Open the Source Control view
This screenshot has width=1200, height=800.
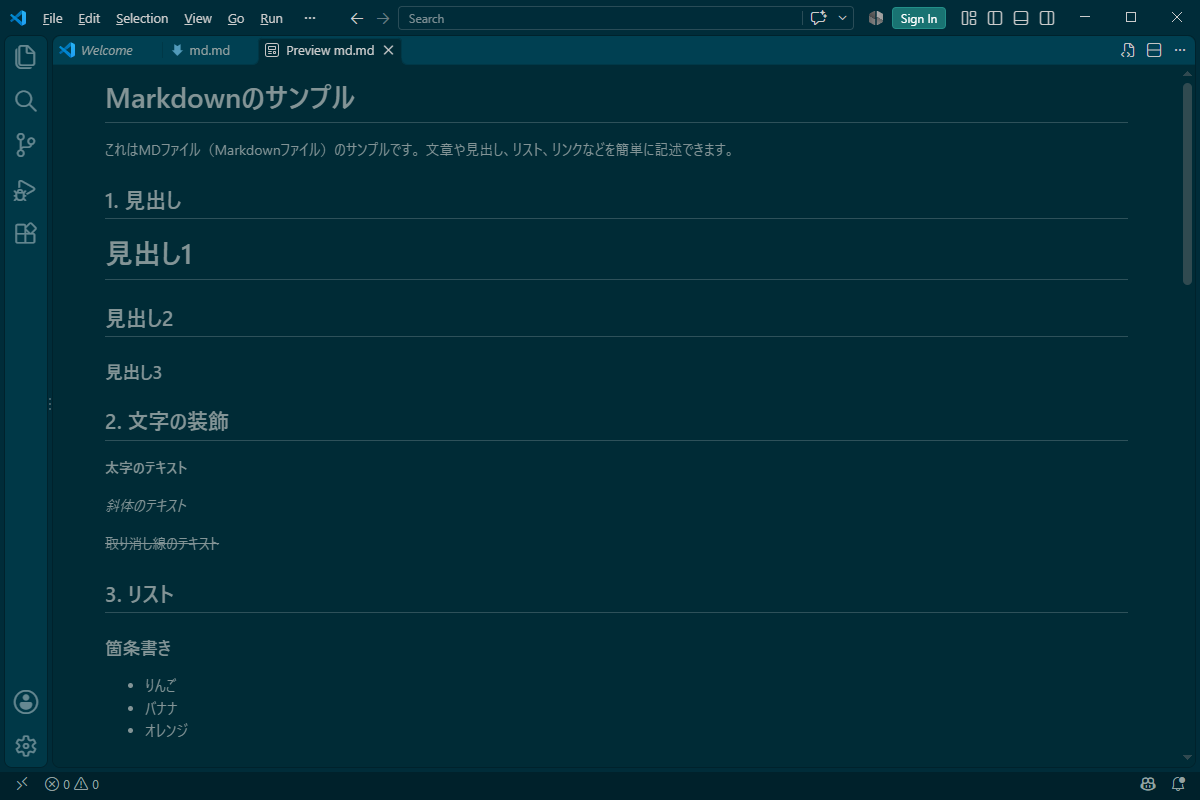26,145
